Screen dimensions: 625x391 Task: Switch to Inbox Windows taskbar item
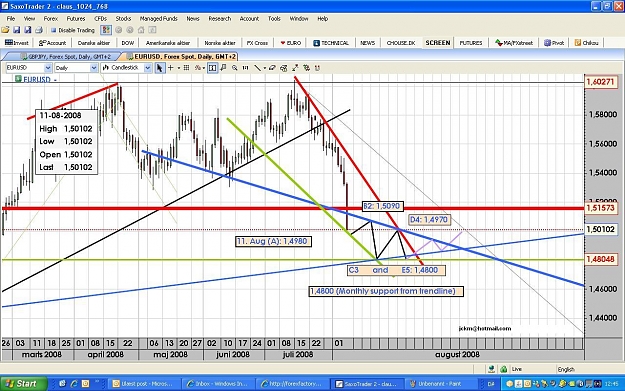218,383
